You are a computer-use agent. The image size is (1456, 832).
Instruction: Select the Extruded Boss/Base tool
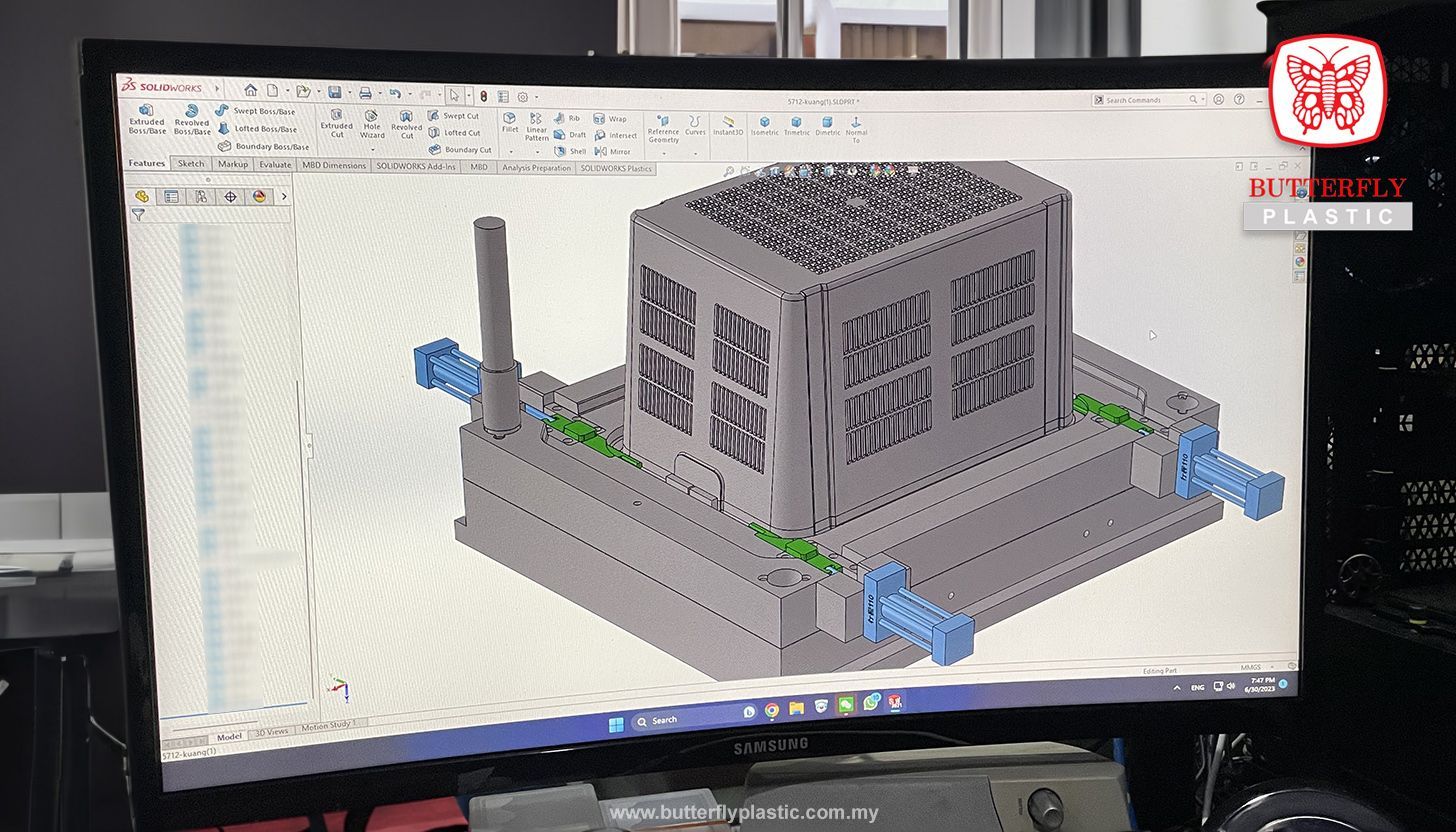click(x=147, y=120)
